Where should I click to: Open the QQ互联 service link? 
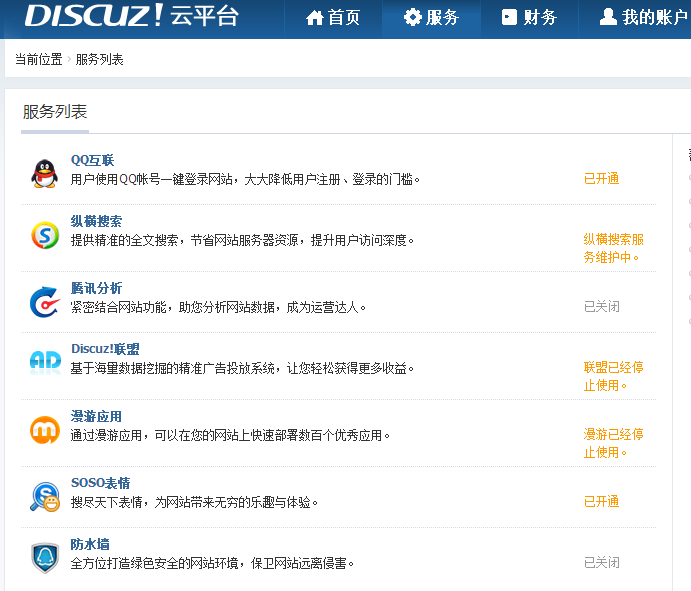(x=93, y=160)
